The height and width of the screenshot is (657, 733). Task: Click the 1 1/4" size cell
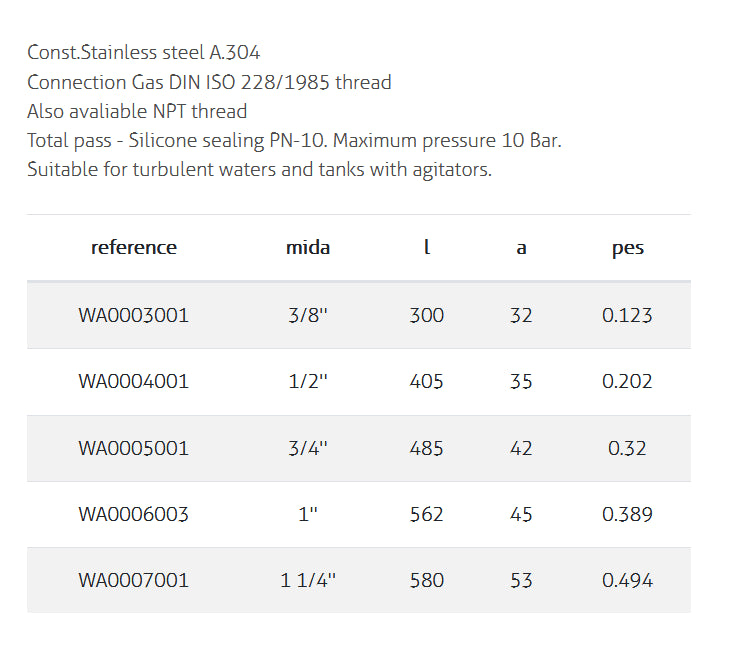[x=307, y=580]
